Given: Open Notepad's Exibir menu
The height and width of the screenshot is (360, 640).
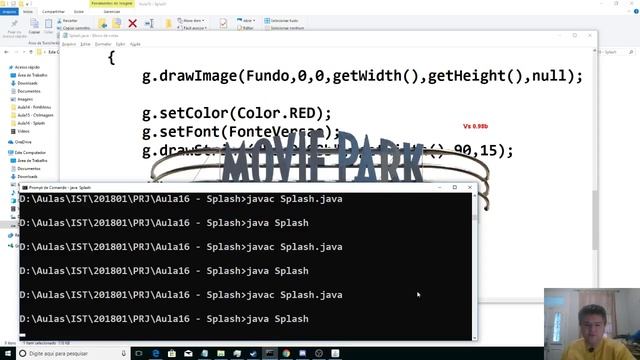Looking at the screenshot, I should click(120, 44).
